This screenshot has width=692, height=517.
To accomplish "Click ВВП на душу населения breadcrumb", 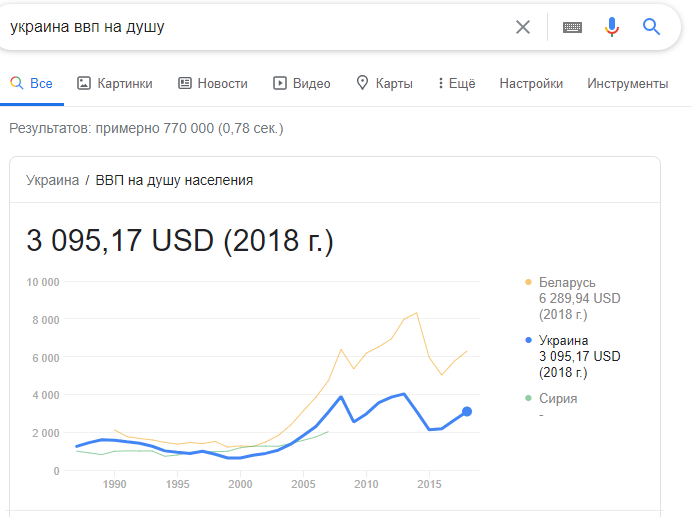I will pyautogui.click(x=174, y=180).
